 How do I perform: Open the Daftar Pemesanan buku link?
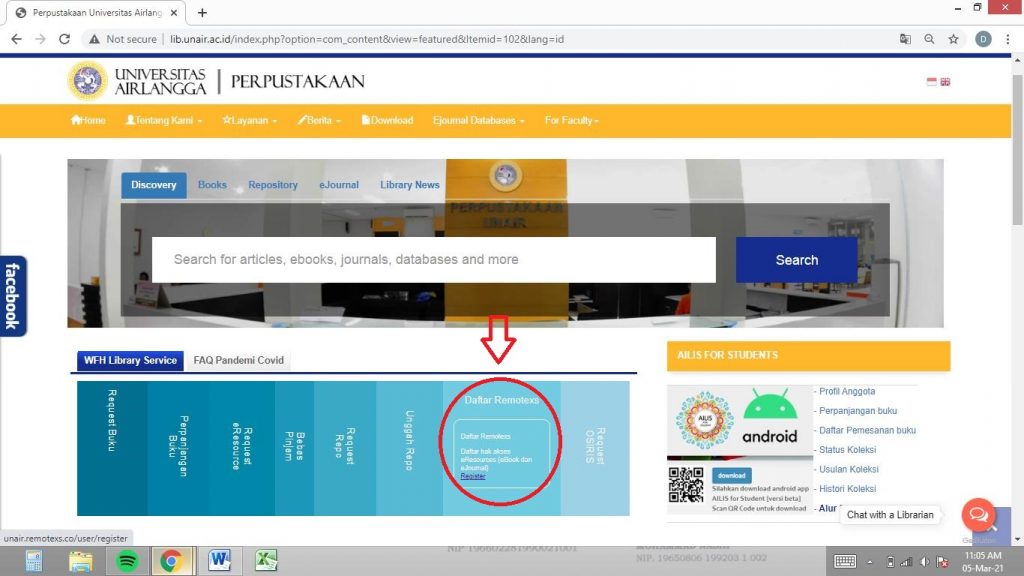click(867, 430)
